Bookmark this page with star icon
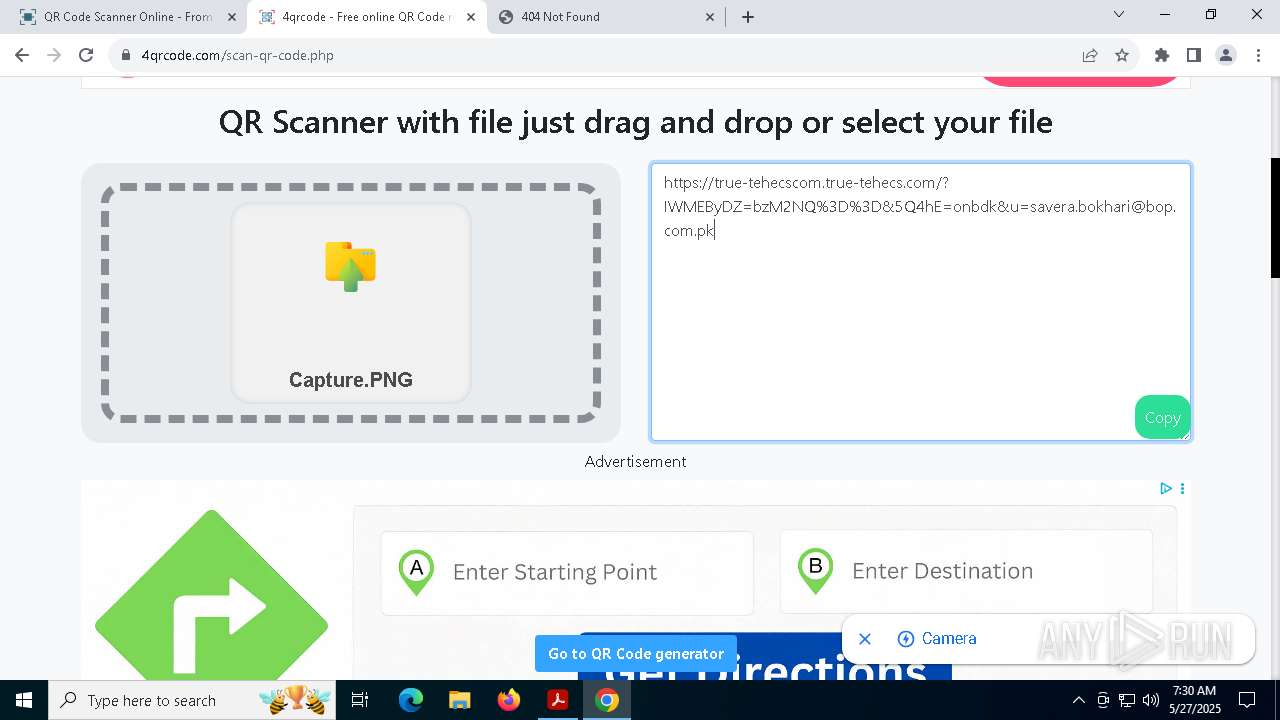1280x720 pixels. pos(1122,55)
